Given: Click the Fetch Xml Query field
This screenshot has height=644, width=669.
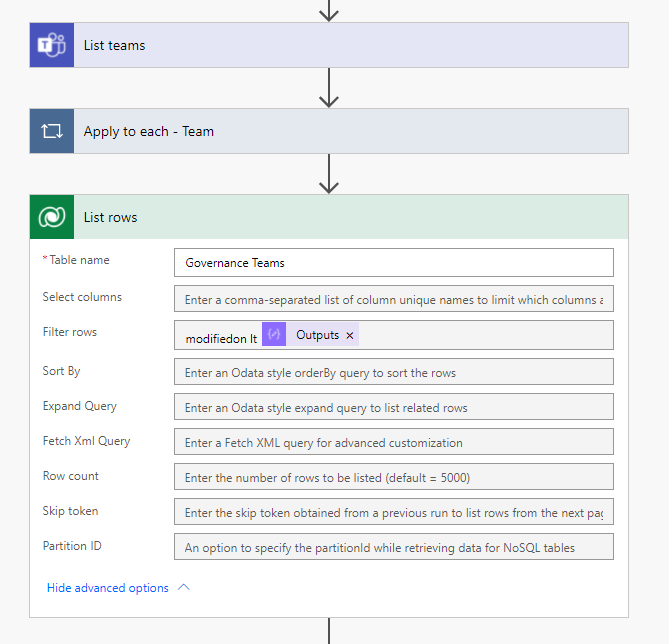Looking at the screenshot, I should [393, 442].
